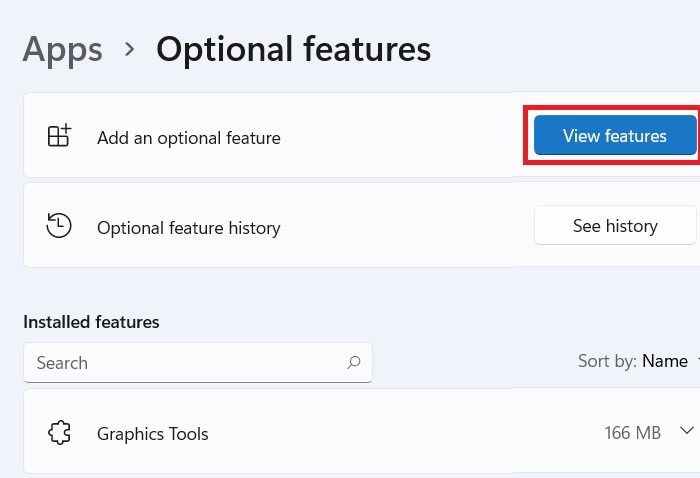Select the 'Add an optional feature' label

(x=188, y=138)
